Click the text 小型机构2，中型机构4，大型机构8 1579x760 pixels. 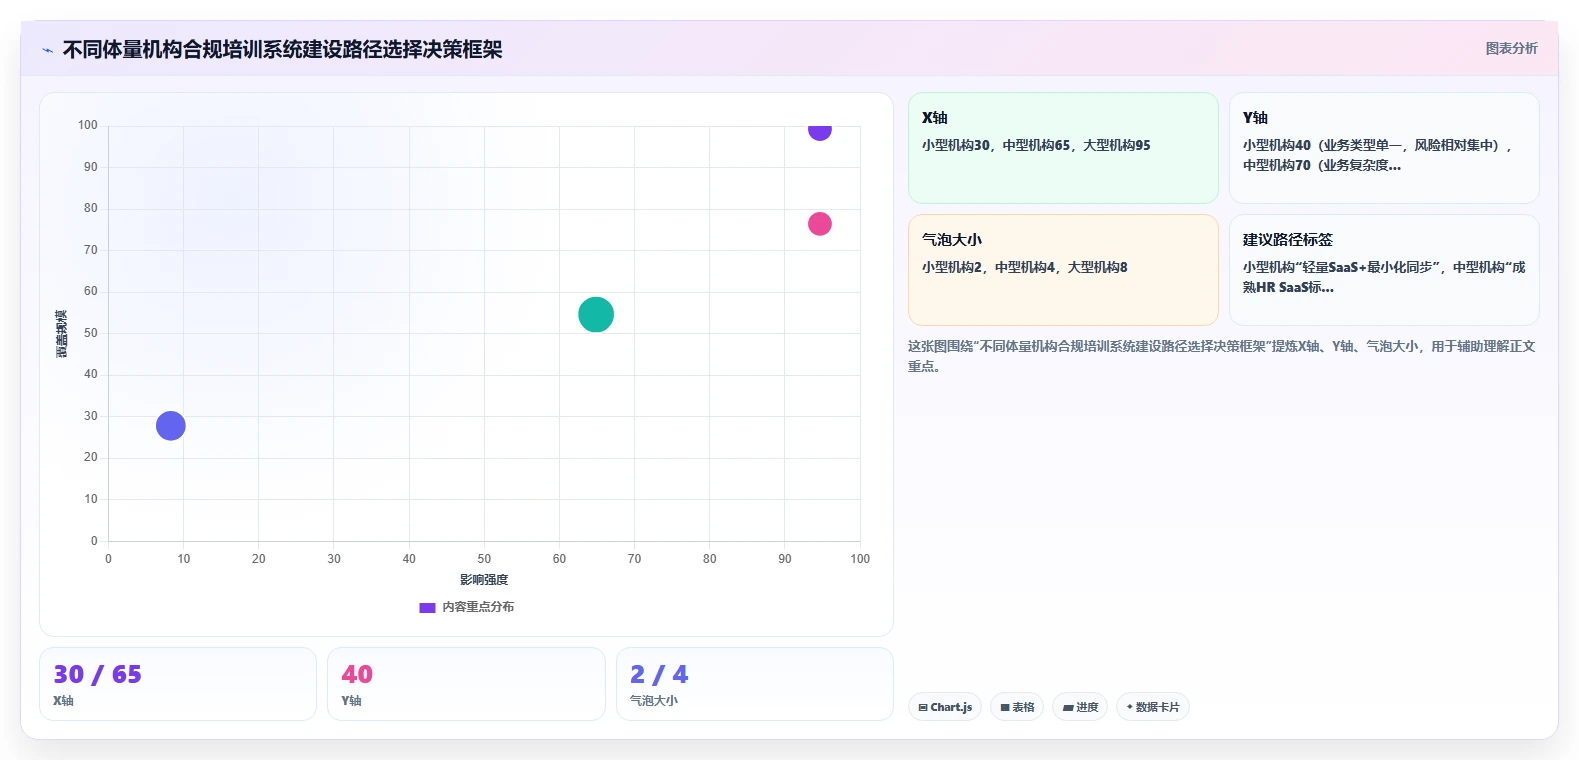[1025, 267]
